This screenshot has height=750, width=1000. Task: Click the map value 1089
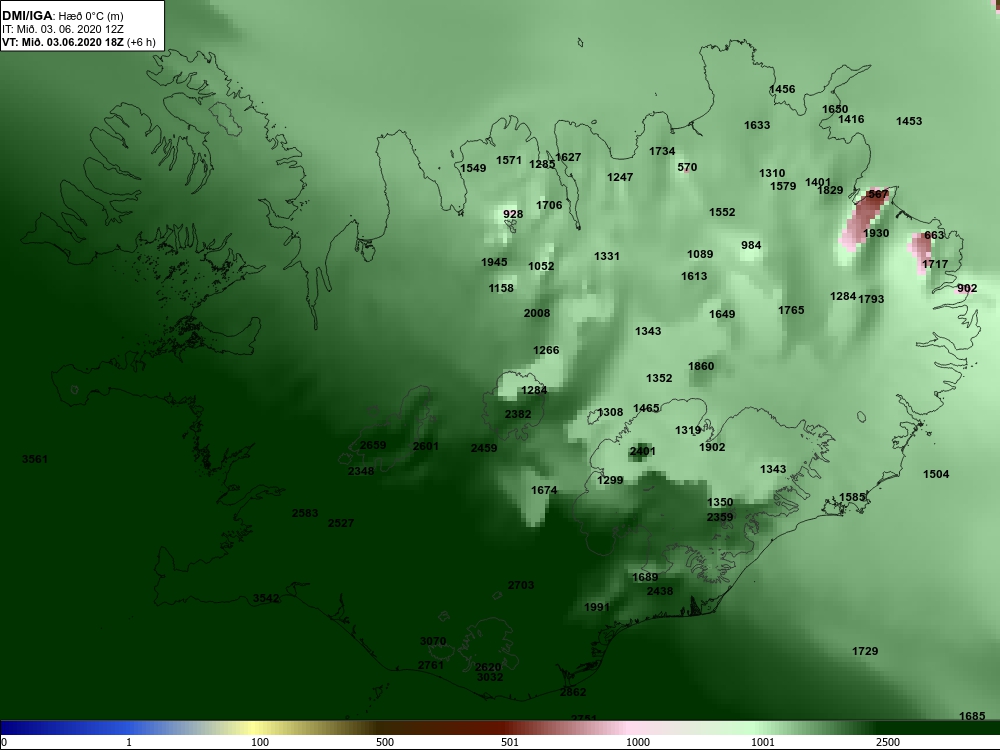700,254
